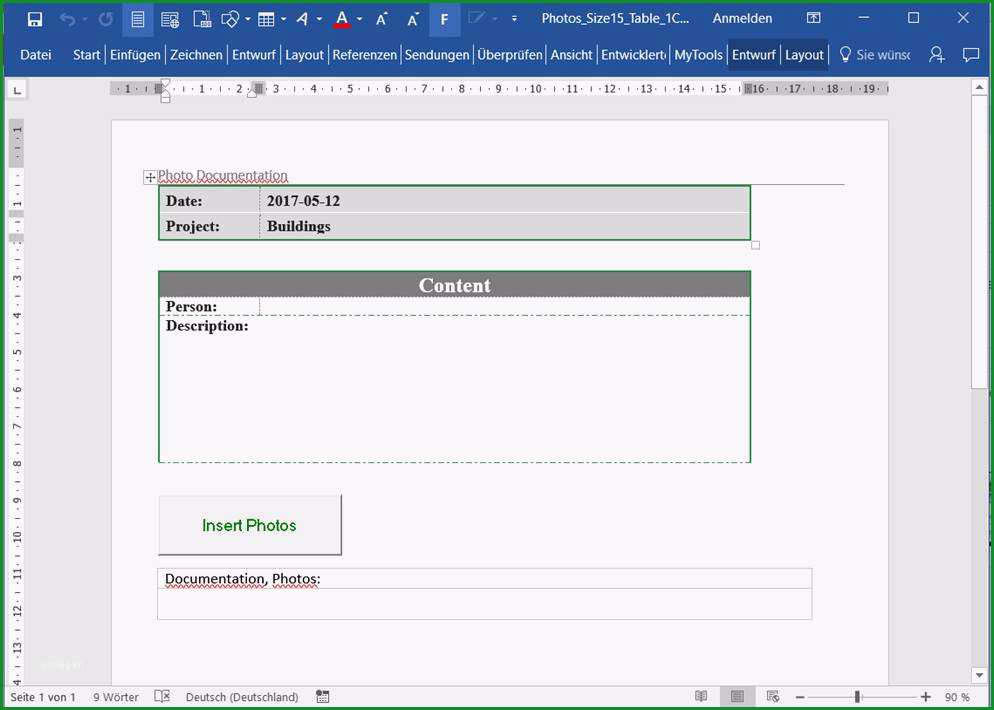Click the '9 Wörter' word count

116,697
